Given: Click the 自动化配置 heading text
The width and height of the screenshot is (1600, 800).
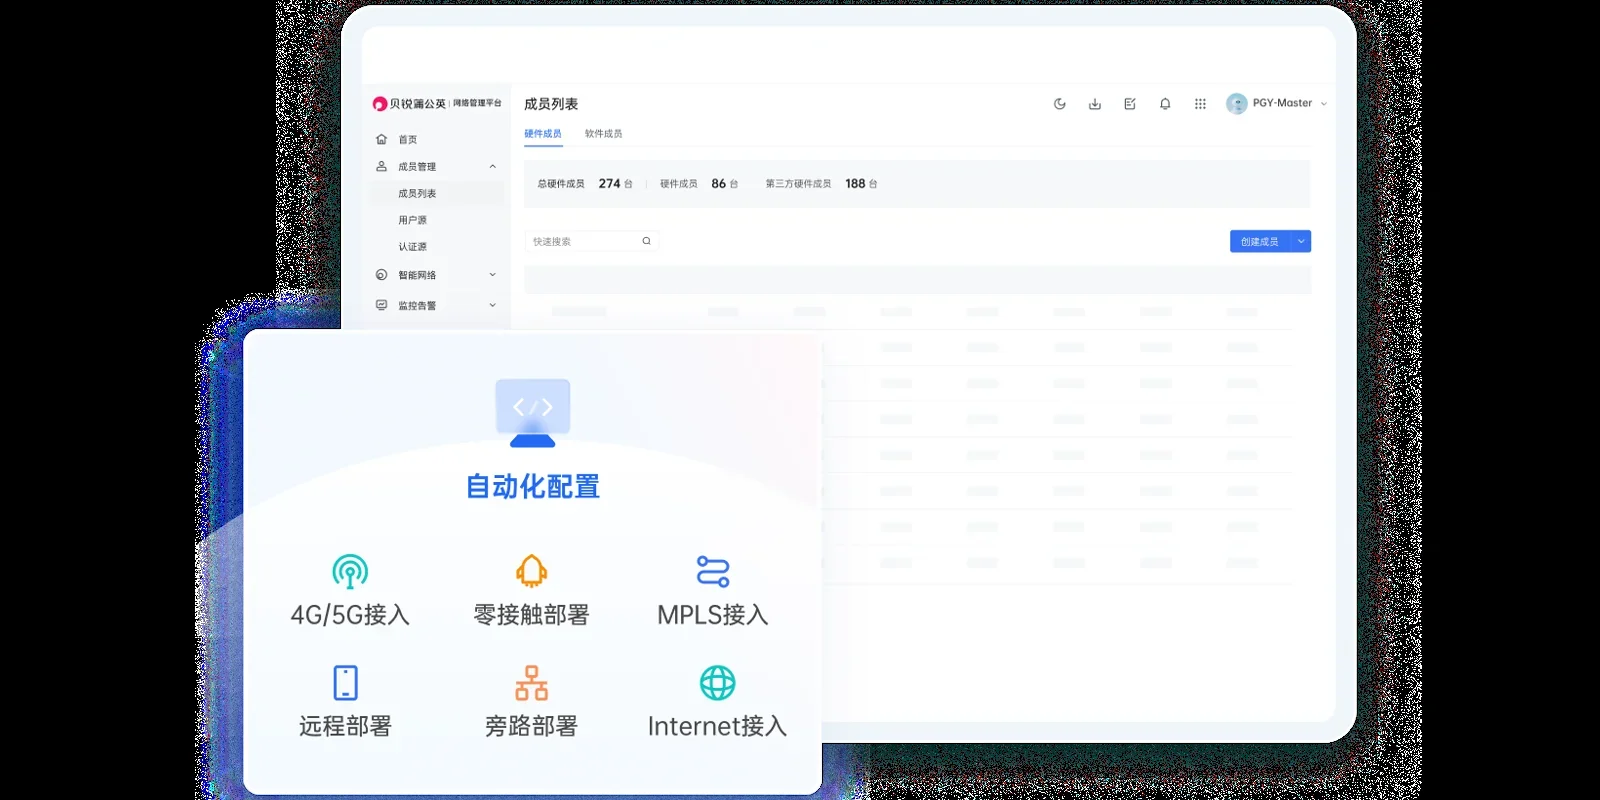Looking at the screenshot, I should [533, 487].
